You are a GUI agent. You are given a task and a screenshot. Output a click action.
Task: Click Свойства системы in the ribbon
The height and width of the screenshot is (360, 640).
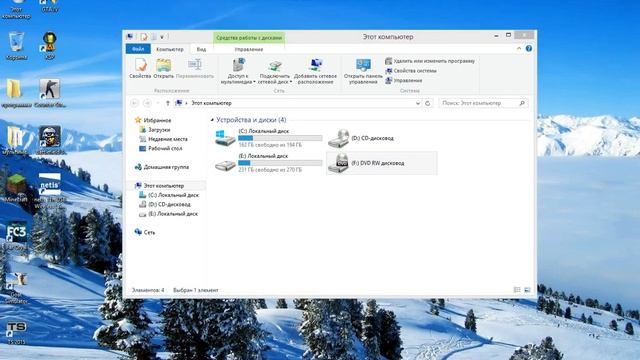click(411, 71)
